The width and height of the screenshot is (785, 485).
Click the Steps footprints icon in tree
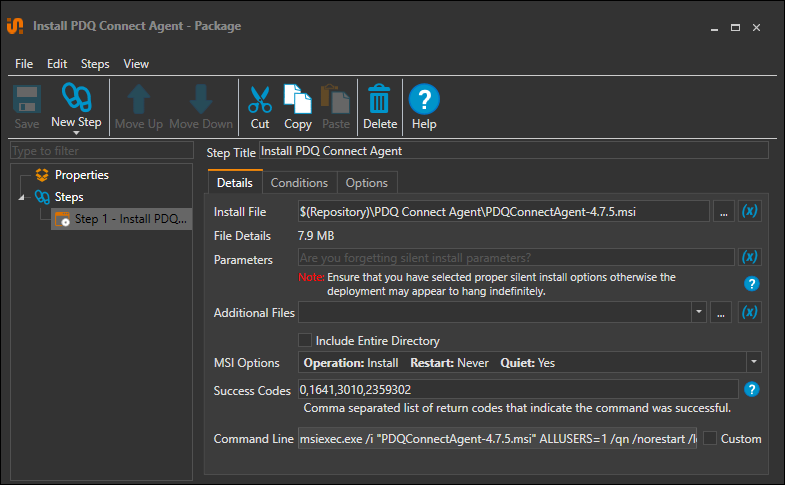coord(42,197)
